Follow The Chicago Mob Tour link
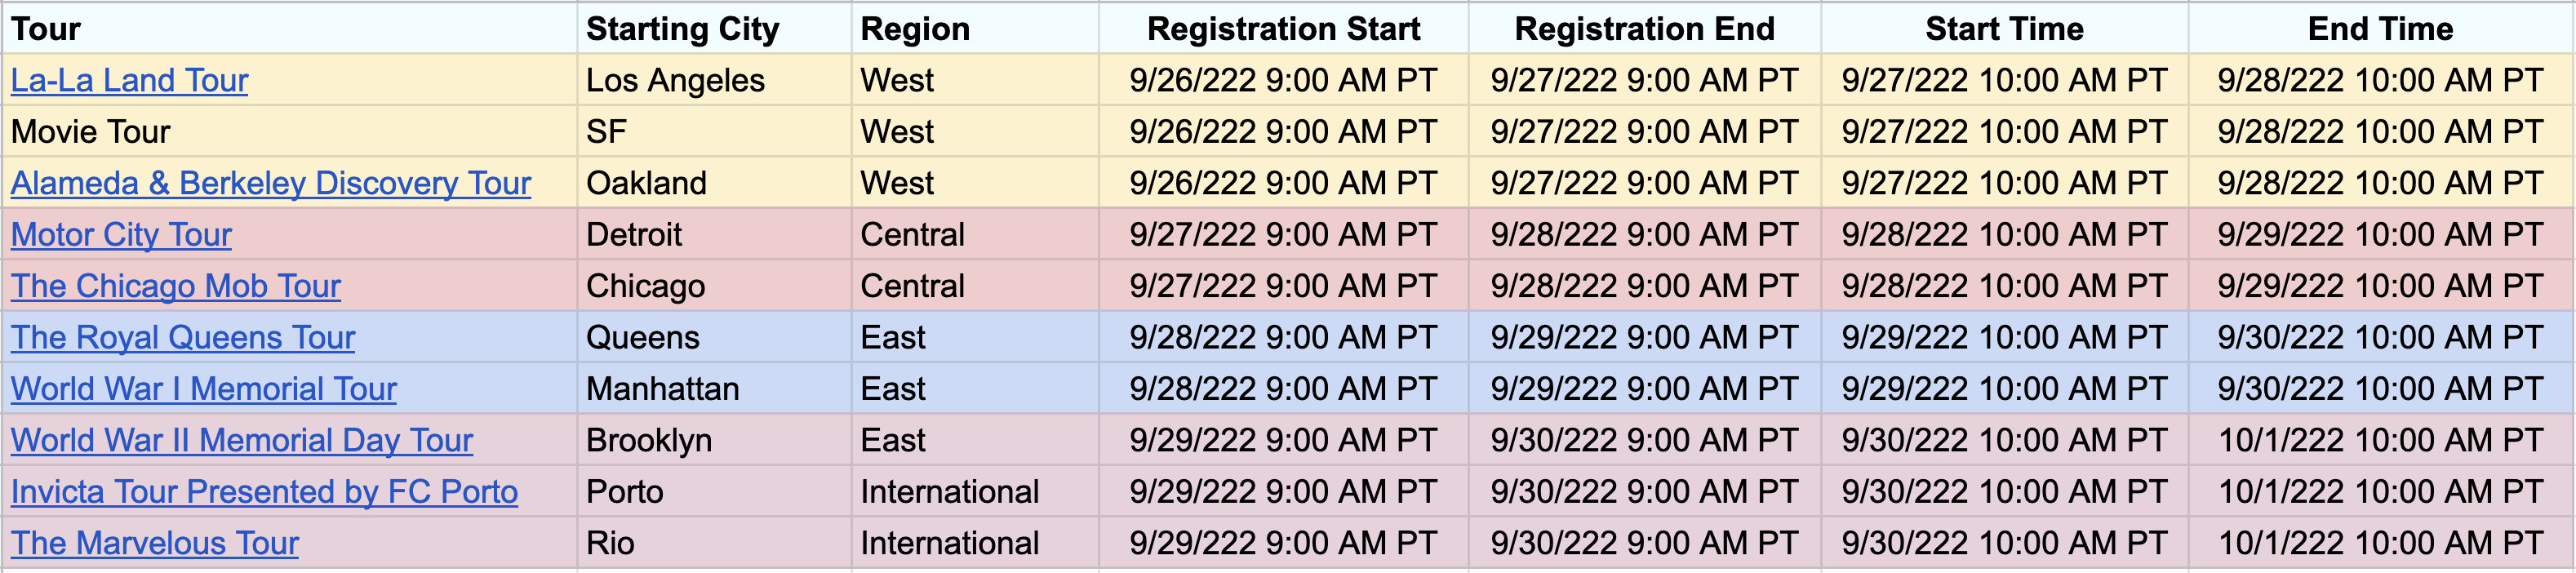Screen dimensions: 2576x573 click(175, 286)
